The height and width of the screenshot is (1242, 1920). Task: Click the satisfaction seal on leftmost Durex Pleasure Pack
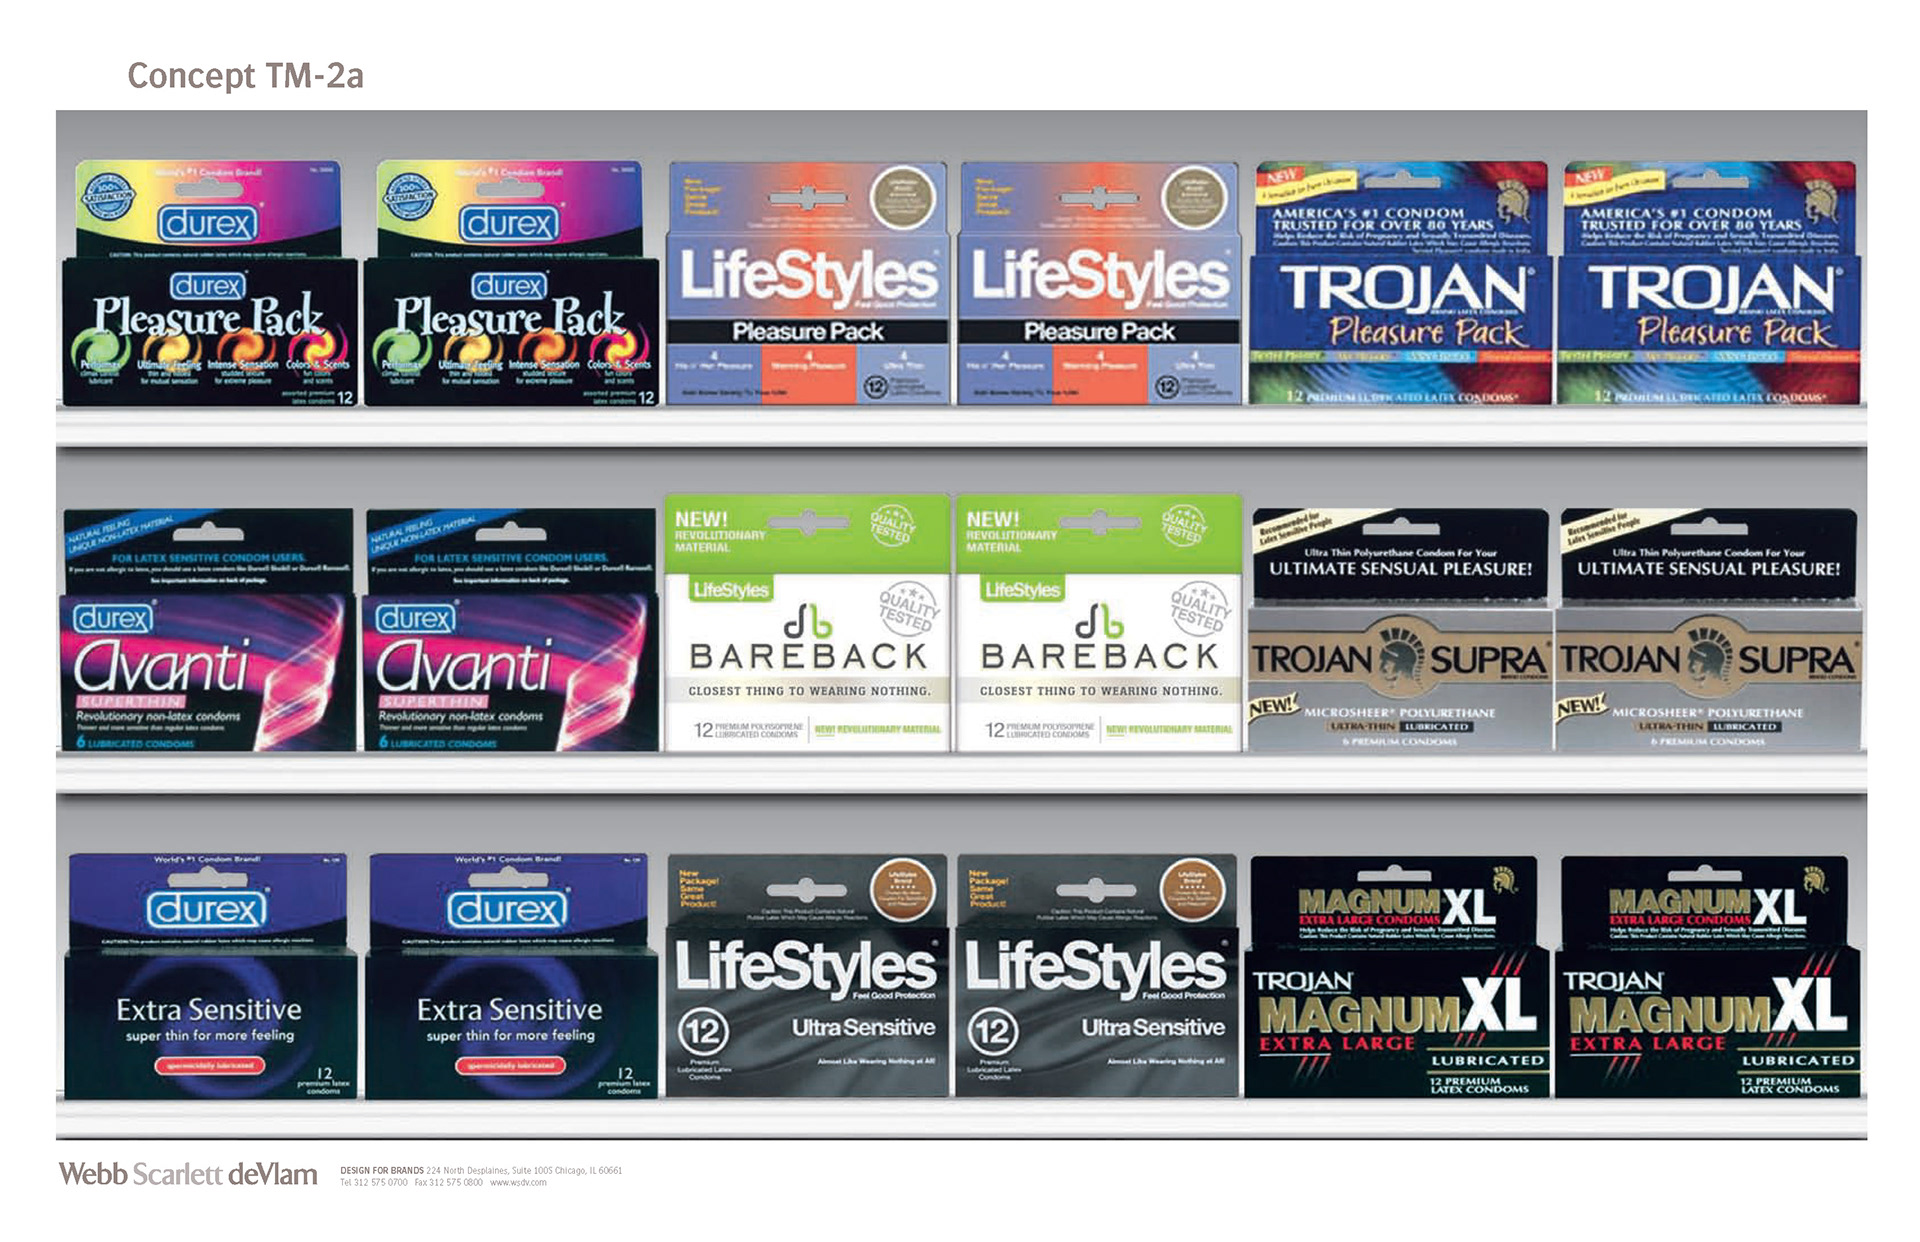click(x=108, y=196)
